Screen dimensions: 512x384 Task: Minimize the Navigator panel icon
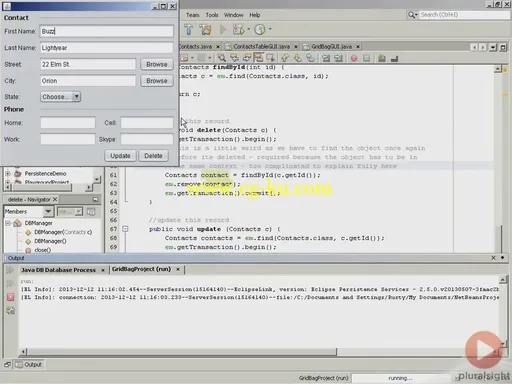tap(95, 200)
